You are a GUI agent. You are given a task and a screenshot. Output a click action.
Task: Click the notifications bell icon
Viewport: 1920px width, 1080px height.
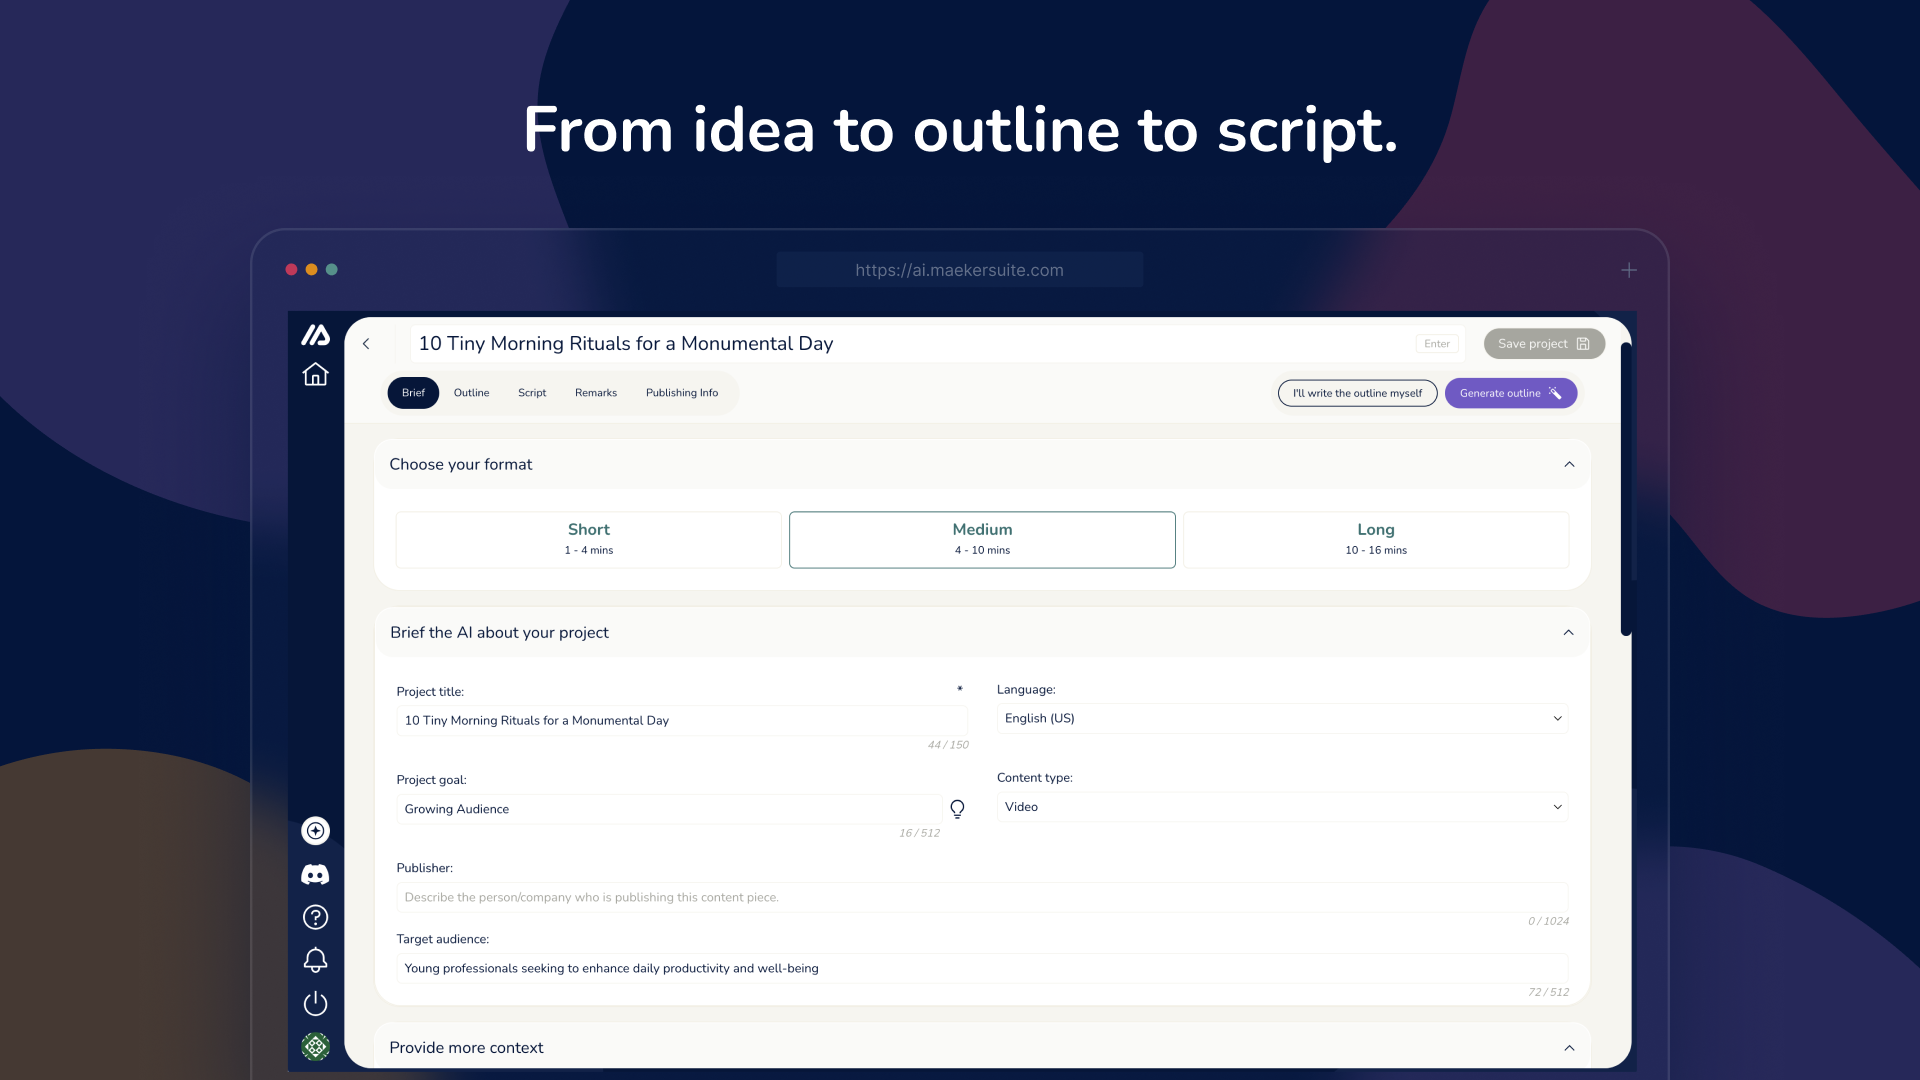(x=314, y=960)
